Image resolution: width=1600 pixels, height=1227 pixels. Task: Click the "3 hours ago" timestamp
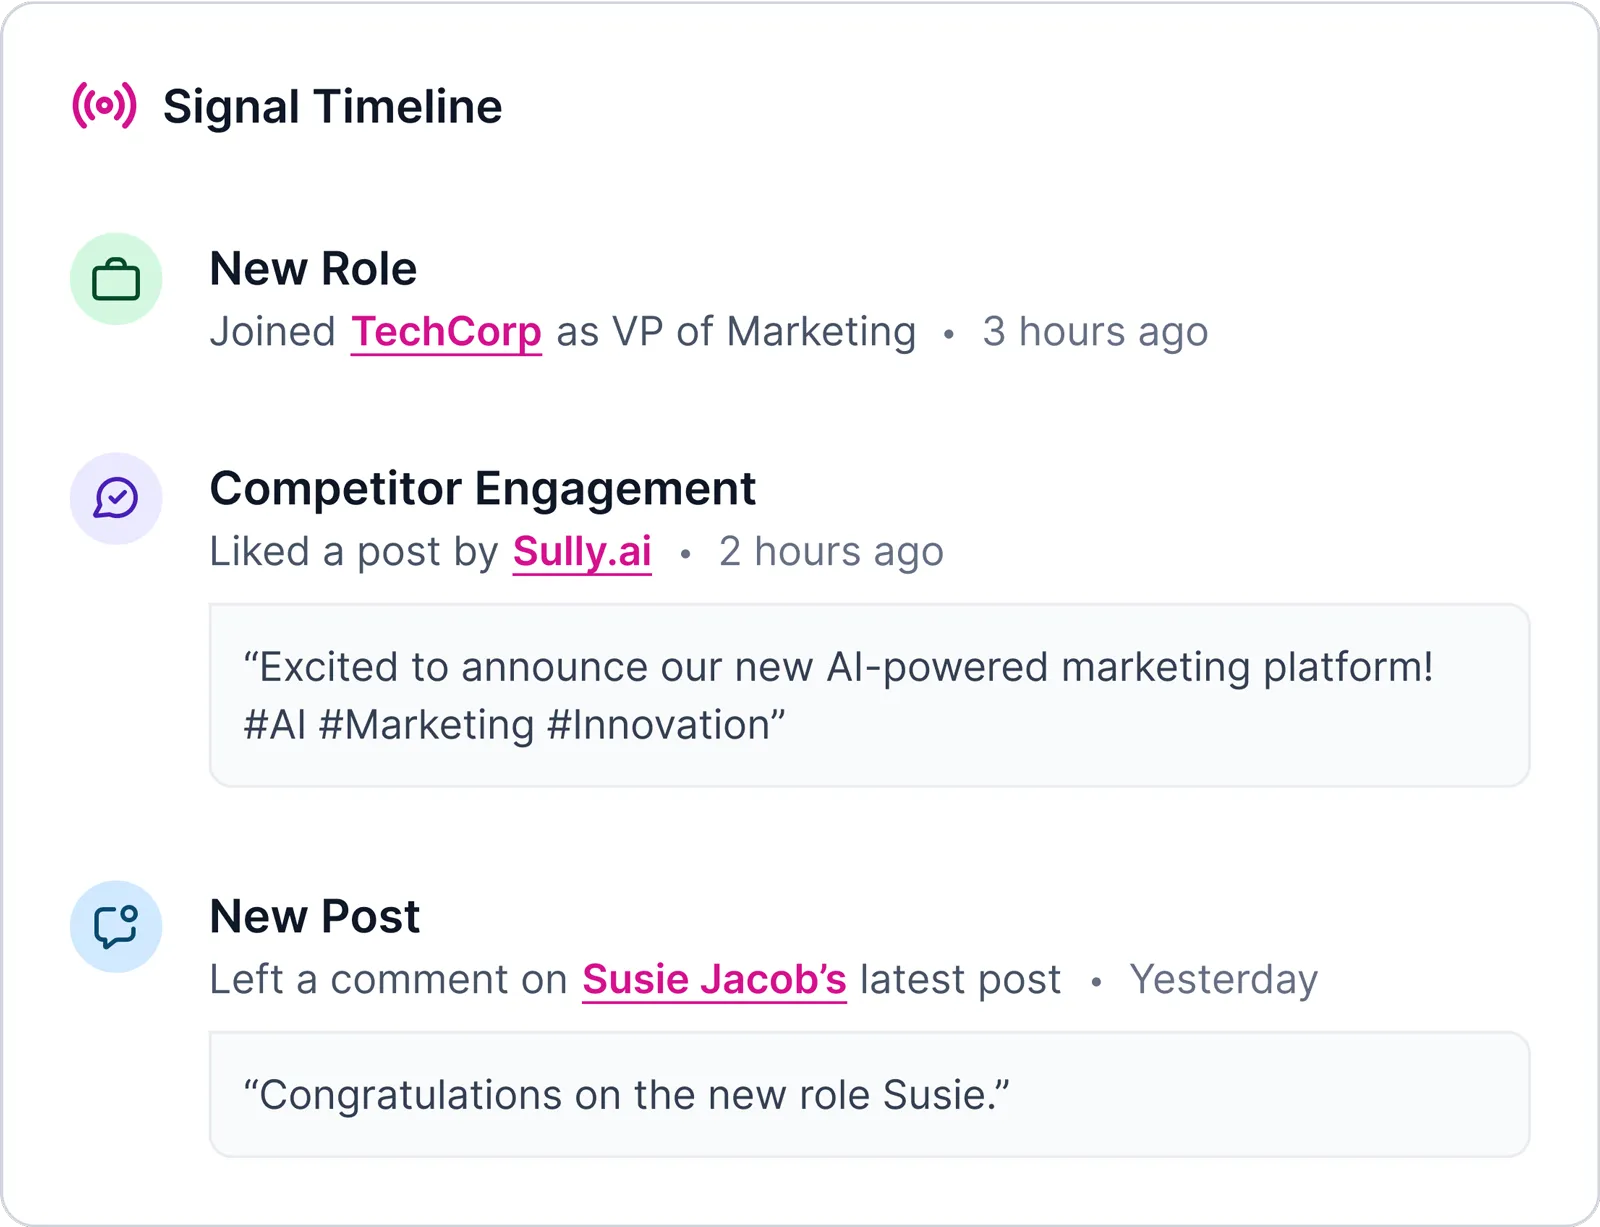(x=1095, y=332)
